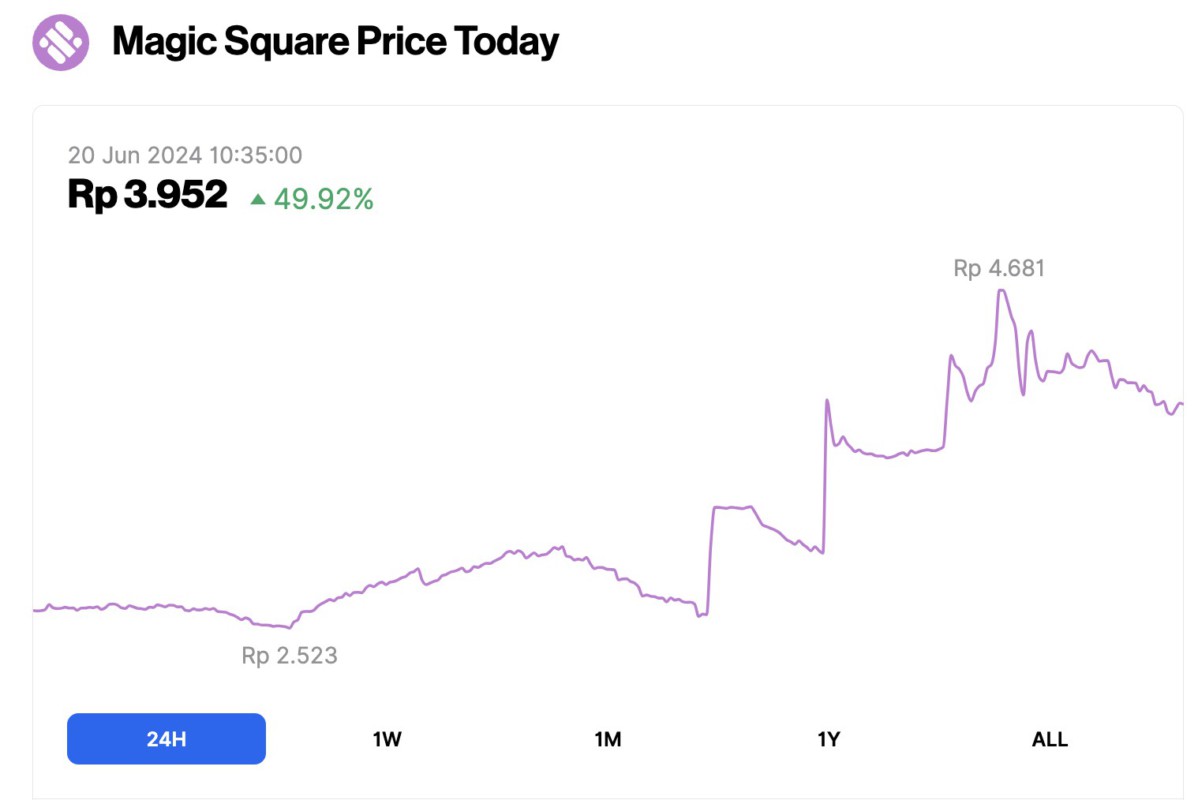Viewport: 1198px width, 800px height.
Task: Click the chart peak near Rp 4.681
Action: coord(1002,292)
